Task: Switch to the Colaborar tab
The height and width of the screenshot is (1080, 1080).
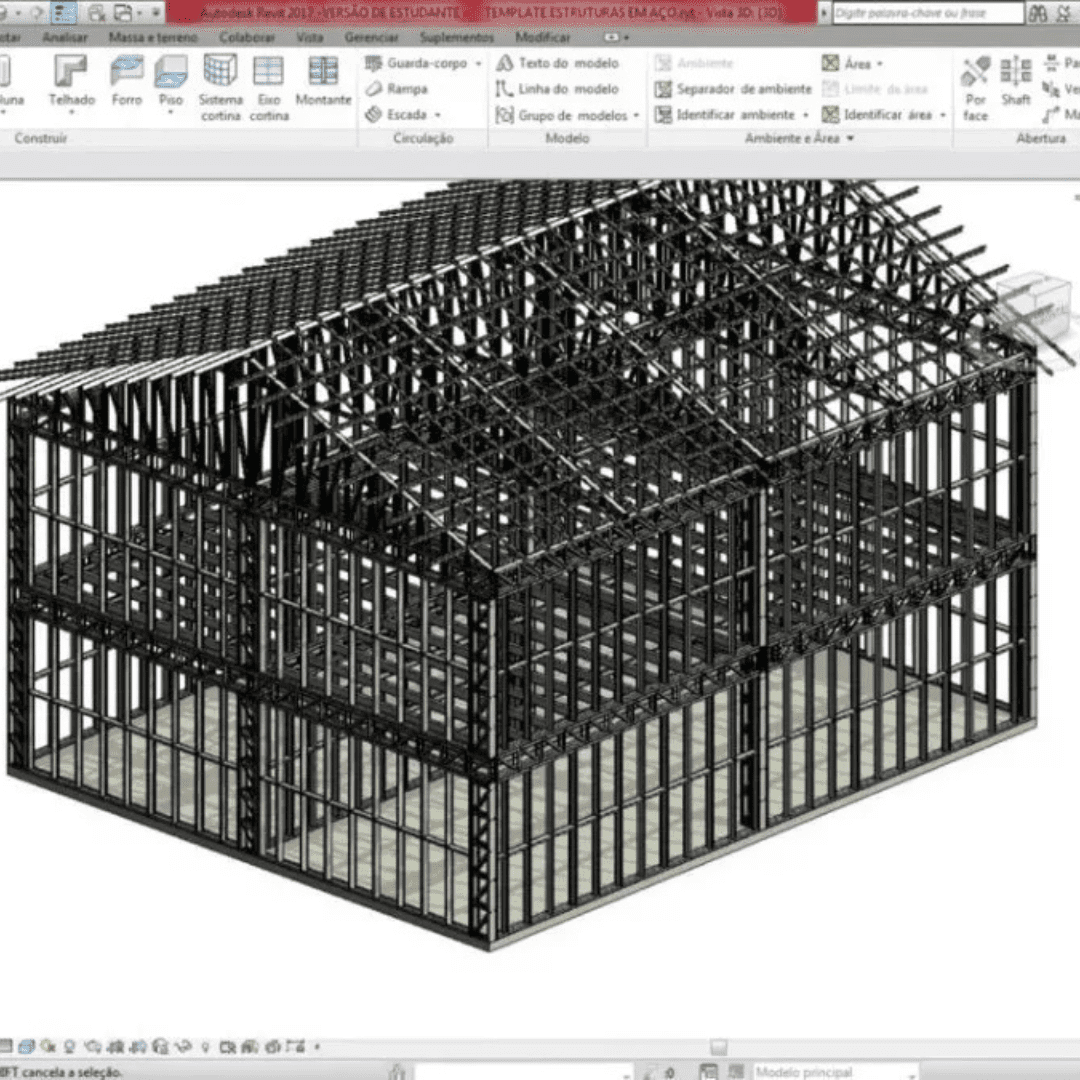Action: tap(247, 37)
